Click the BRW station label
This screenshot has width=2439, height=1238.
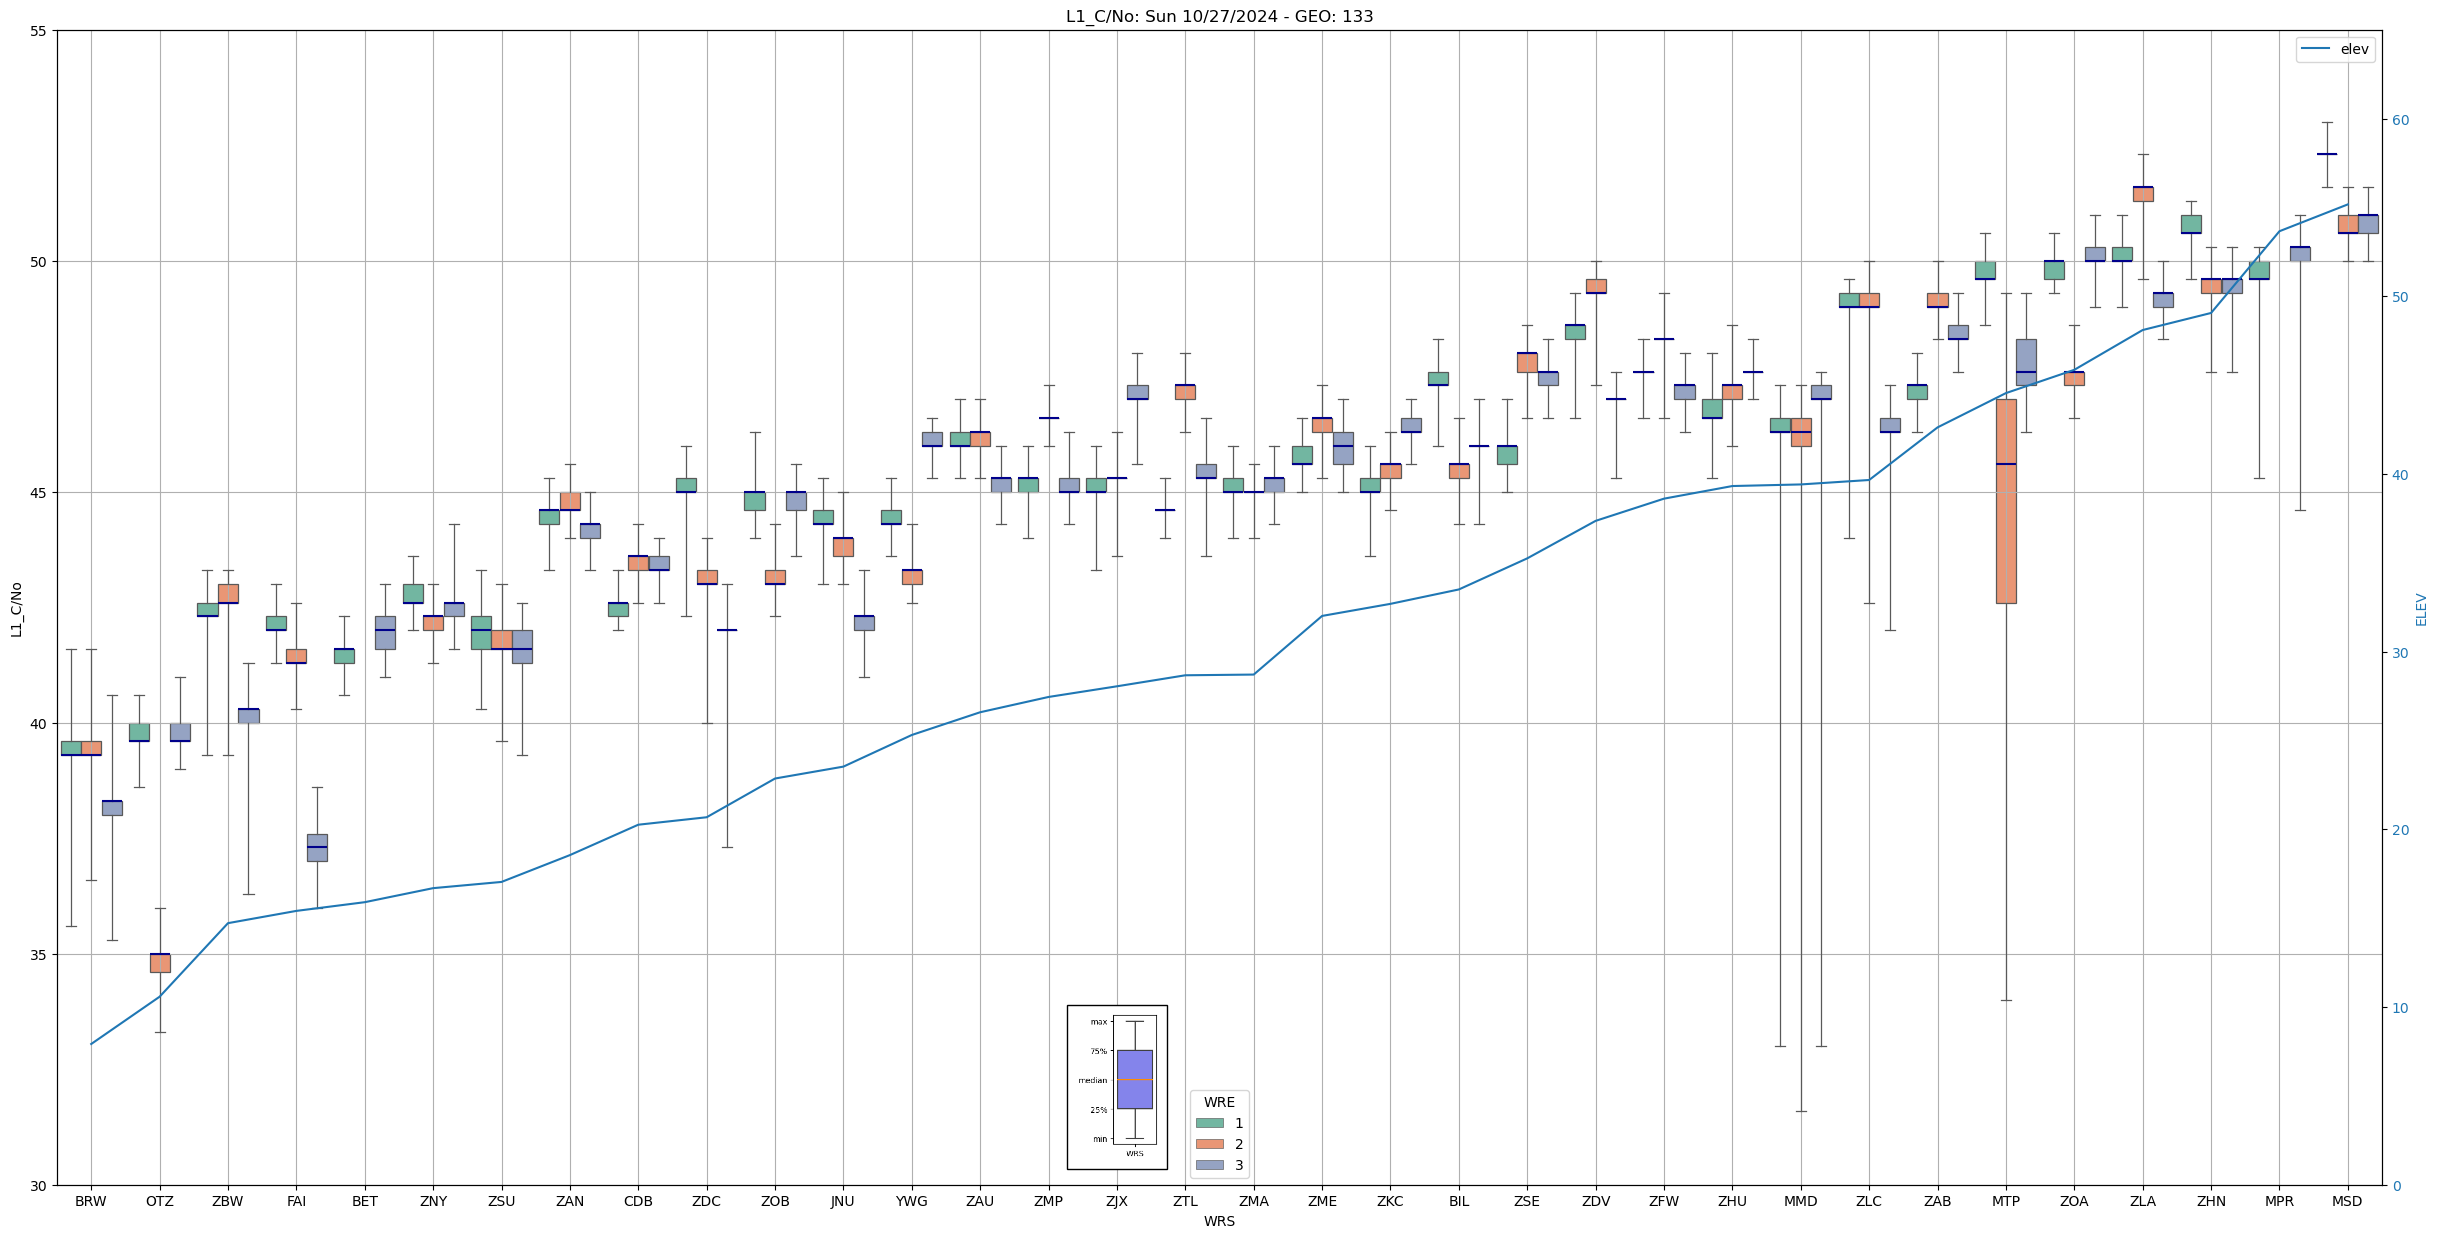pyautogui.click(x=91, y=1201)
